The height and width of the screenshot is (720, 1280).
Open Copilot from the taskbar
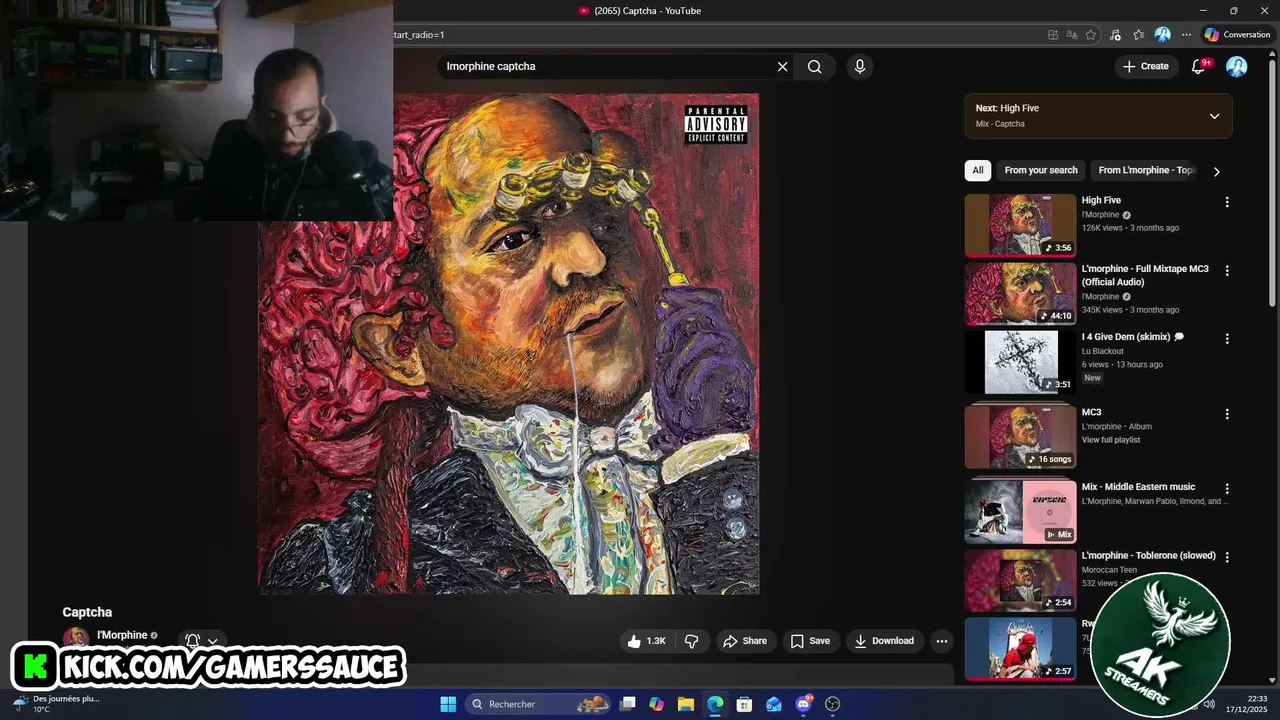click(x=656, y=704)
